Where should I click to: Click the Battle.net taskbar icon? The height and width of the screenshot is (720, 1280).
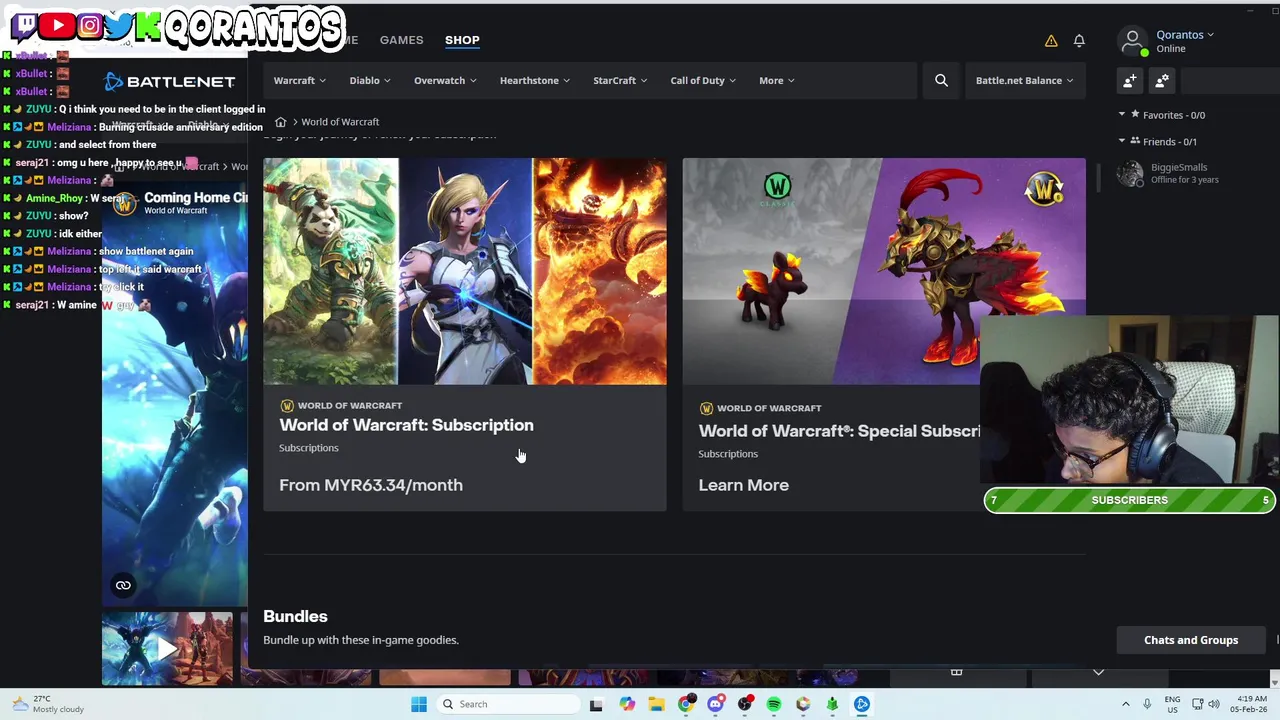coord(862,704)
